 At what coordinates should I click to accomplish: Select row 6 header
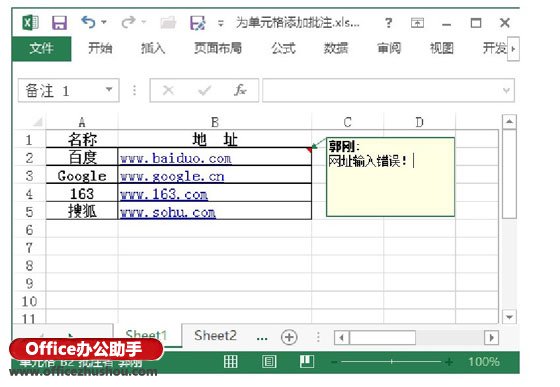(29, 230)
